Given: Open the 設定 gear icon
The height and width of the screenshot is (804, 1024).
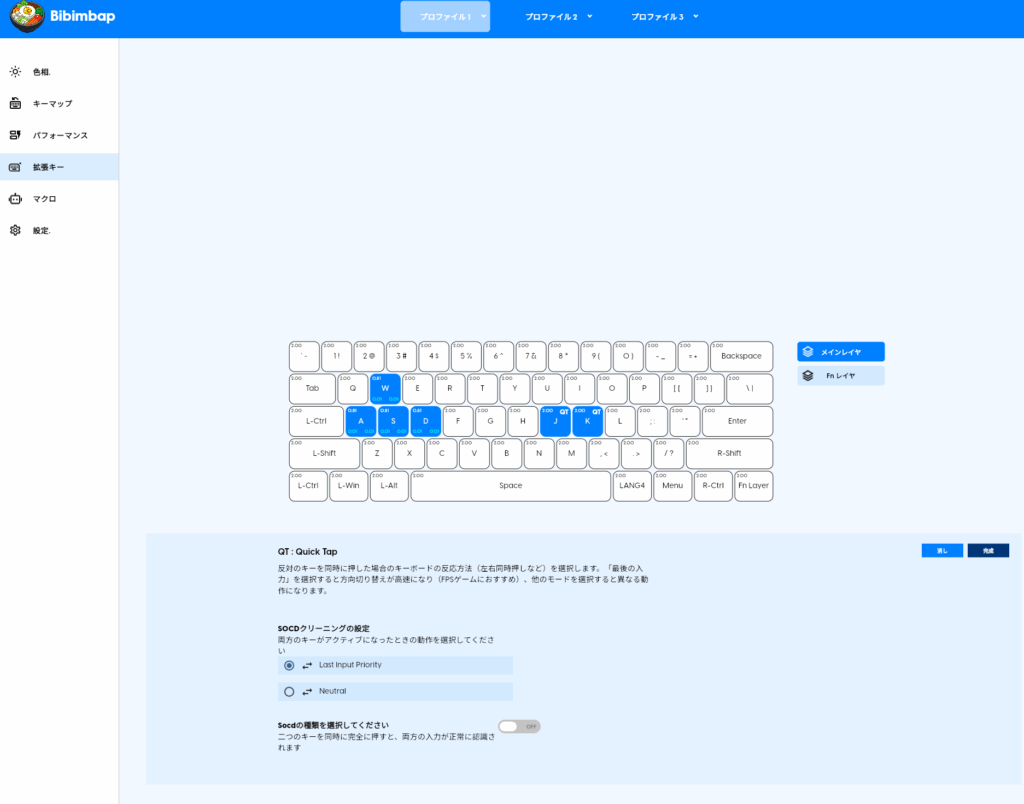Looking at the screenshot, I should [x=15, y=230].
